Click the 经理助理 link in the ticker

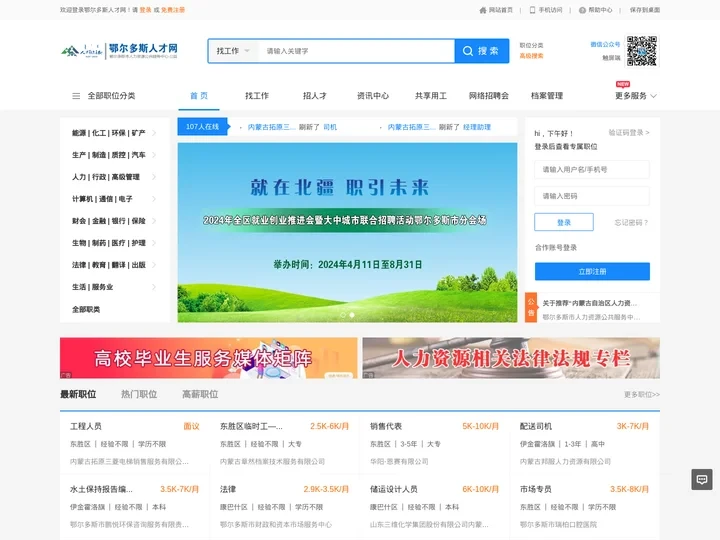[x=477, y=127]
